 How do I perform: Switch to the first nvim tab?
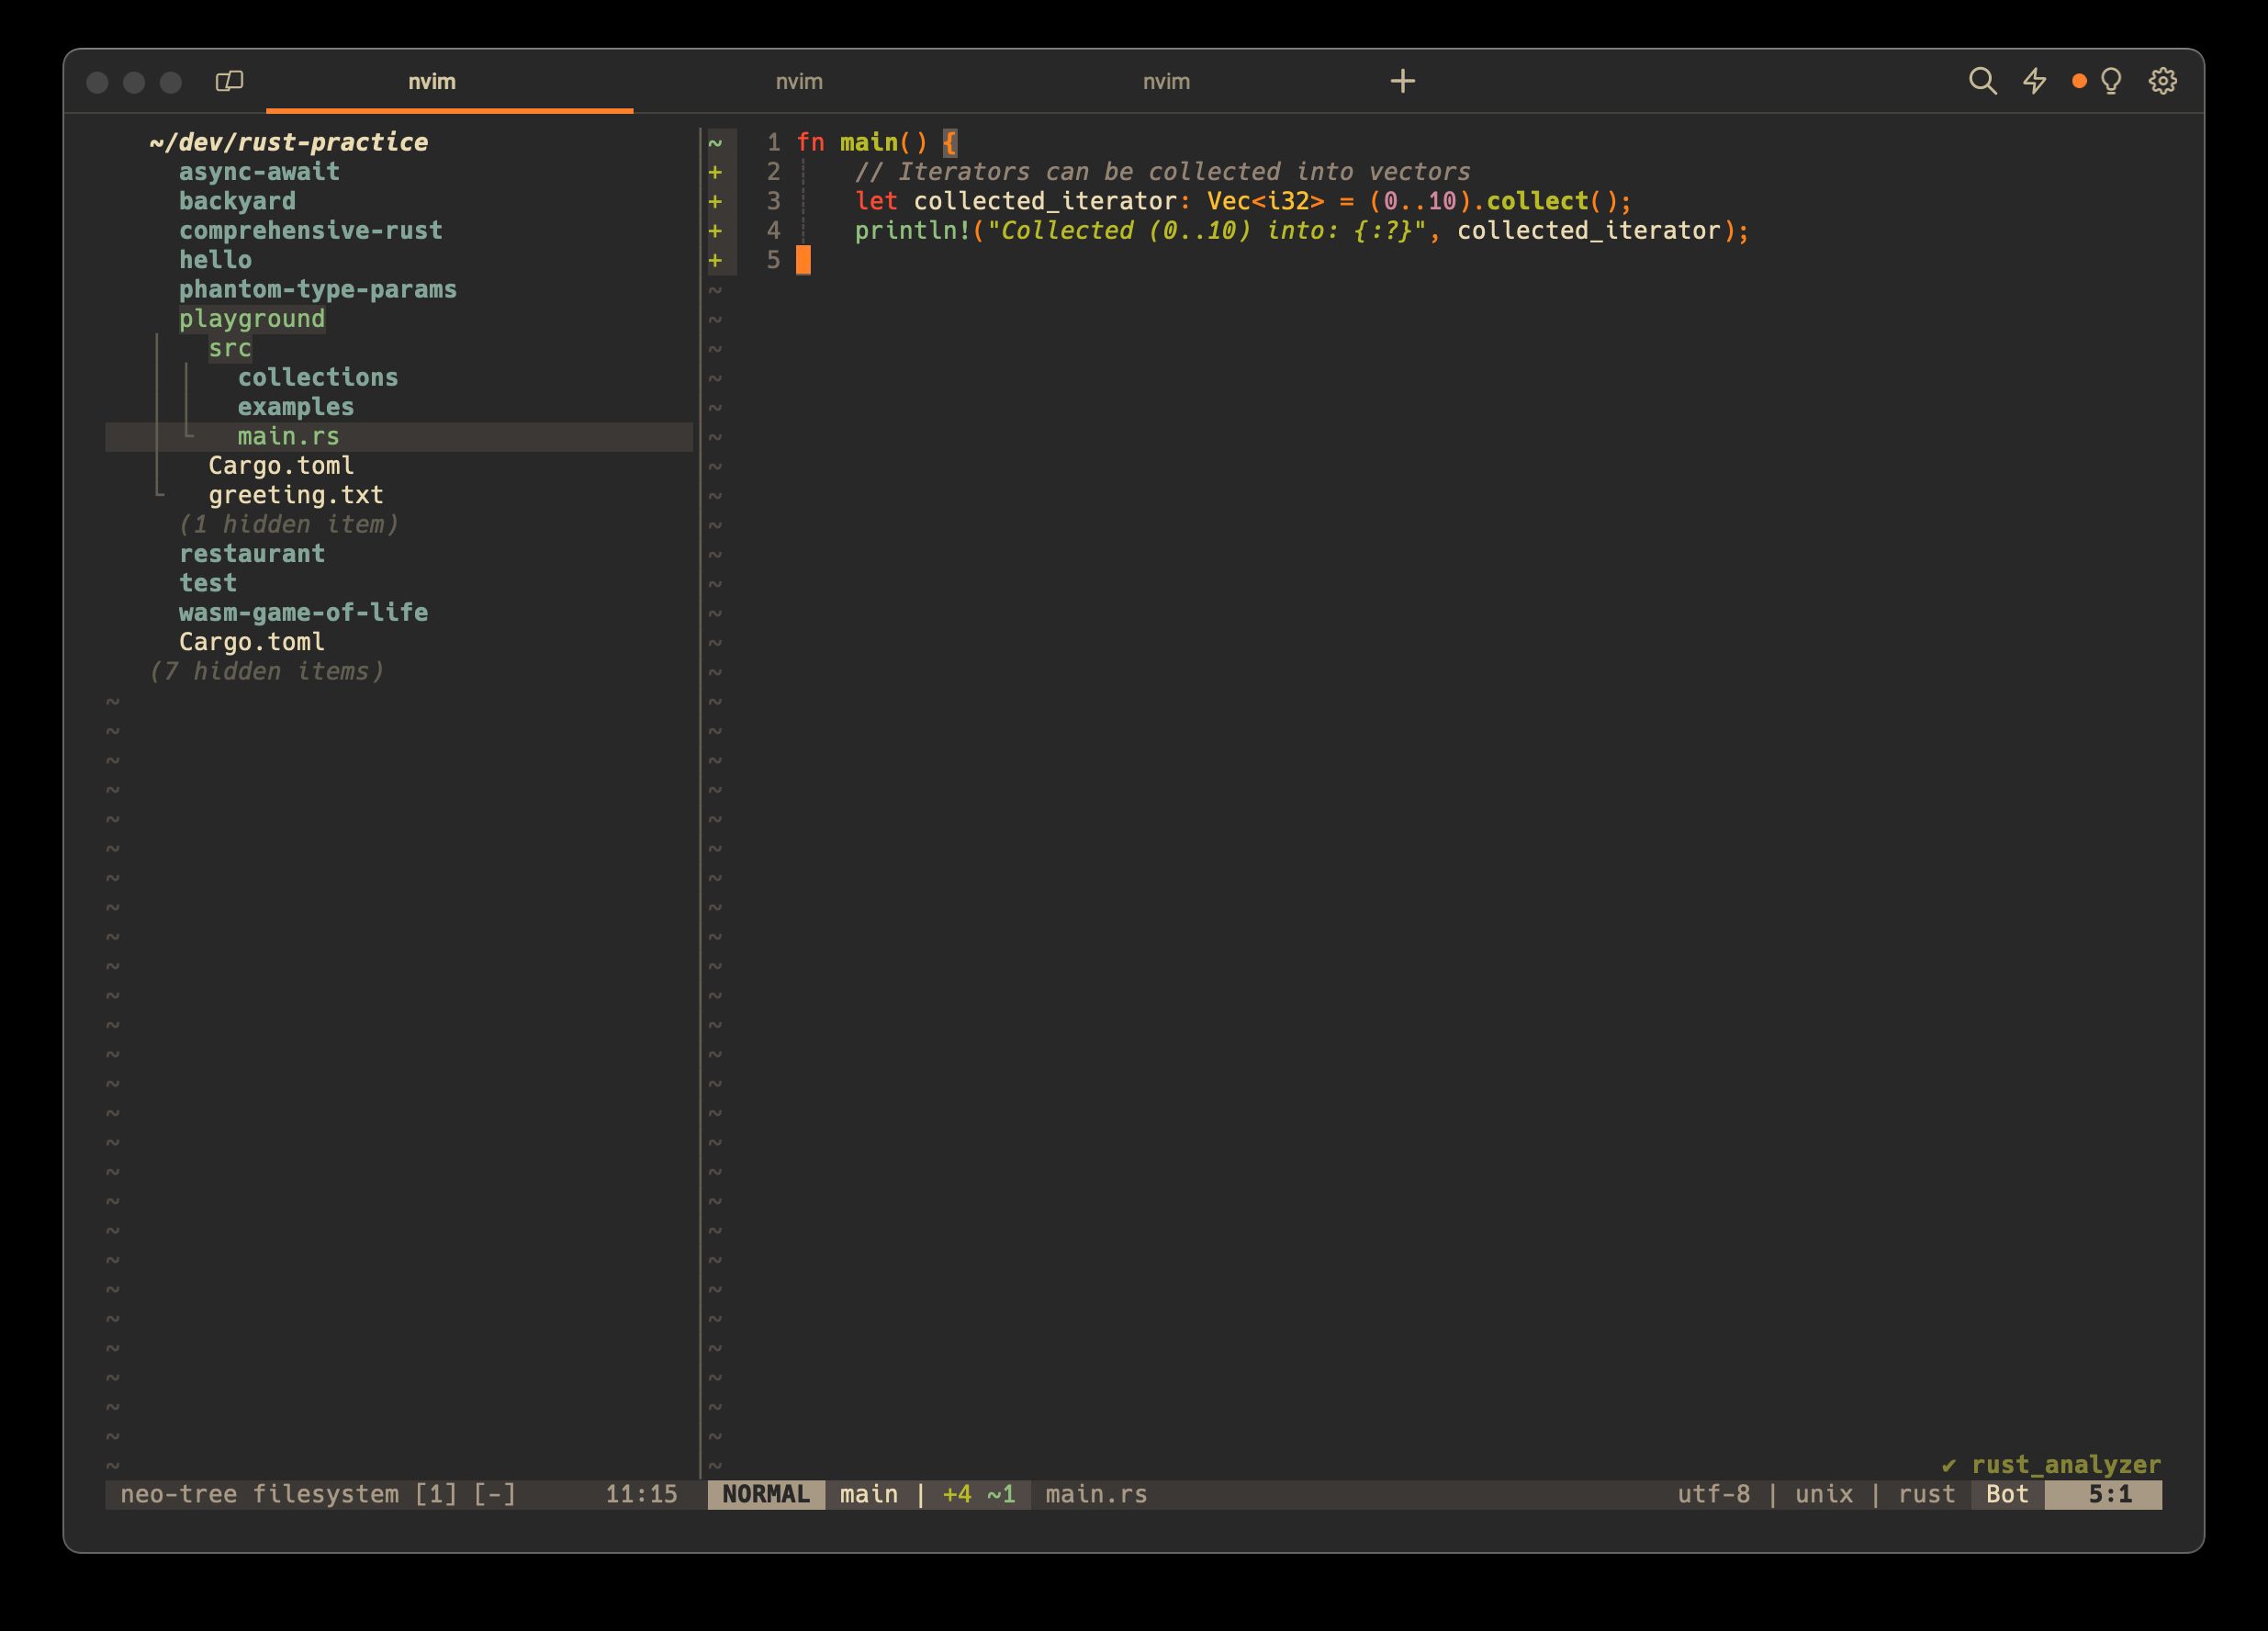click(x=432, y=82)
